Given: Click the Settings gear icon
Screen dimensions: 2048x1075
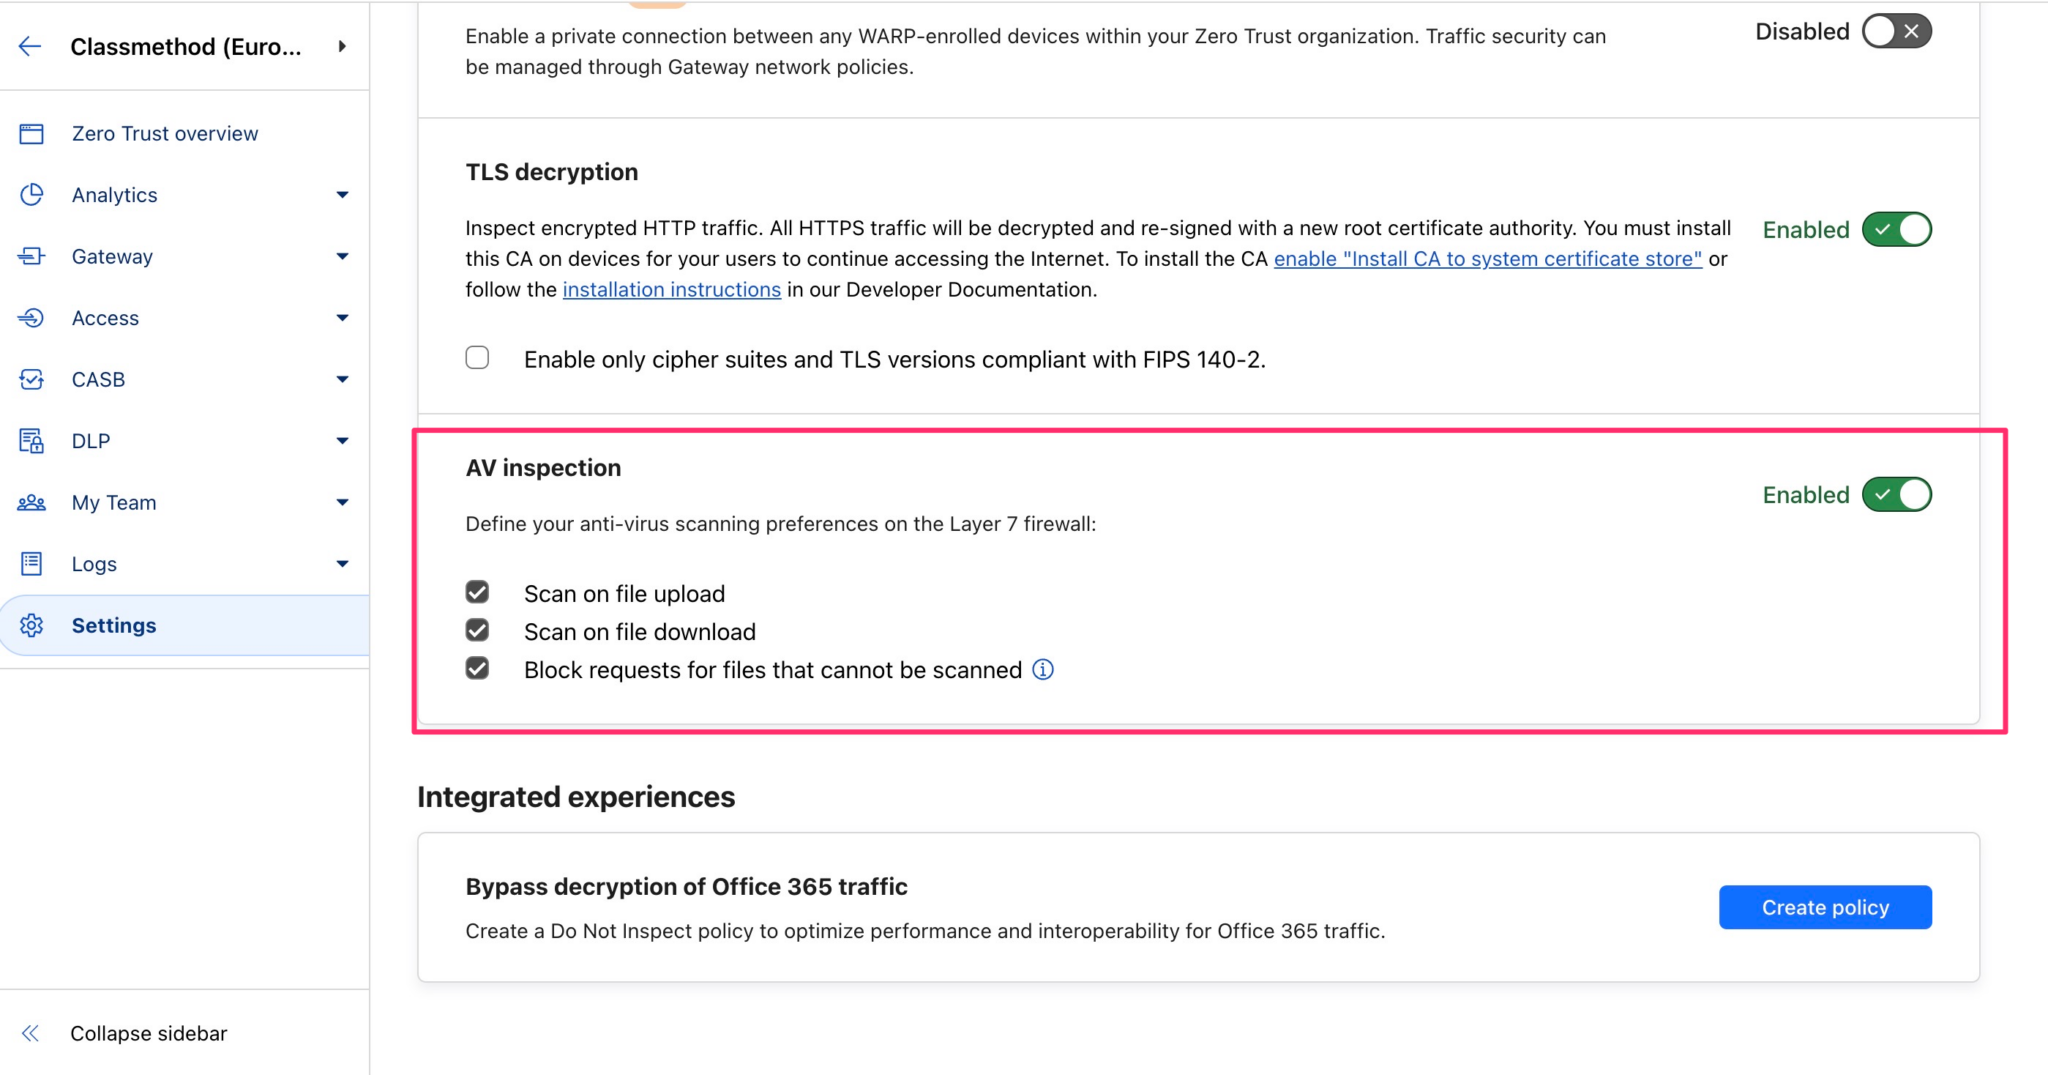Looking at the screenshot, I should pyautogui.click(x=33, y=625).
